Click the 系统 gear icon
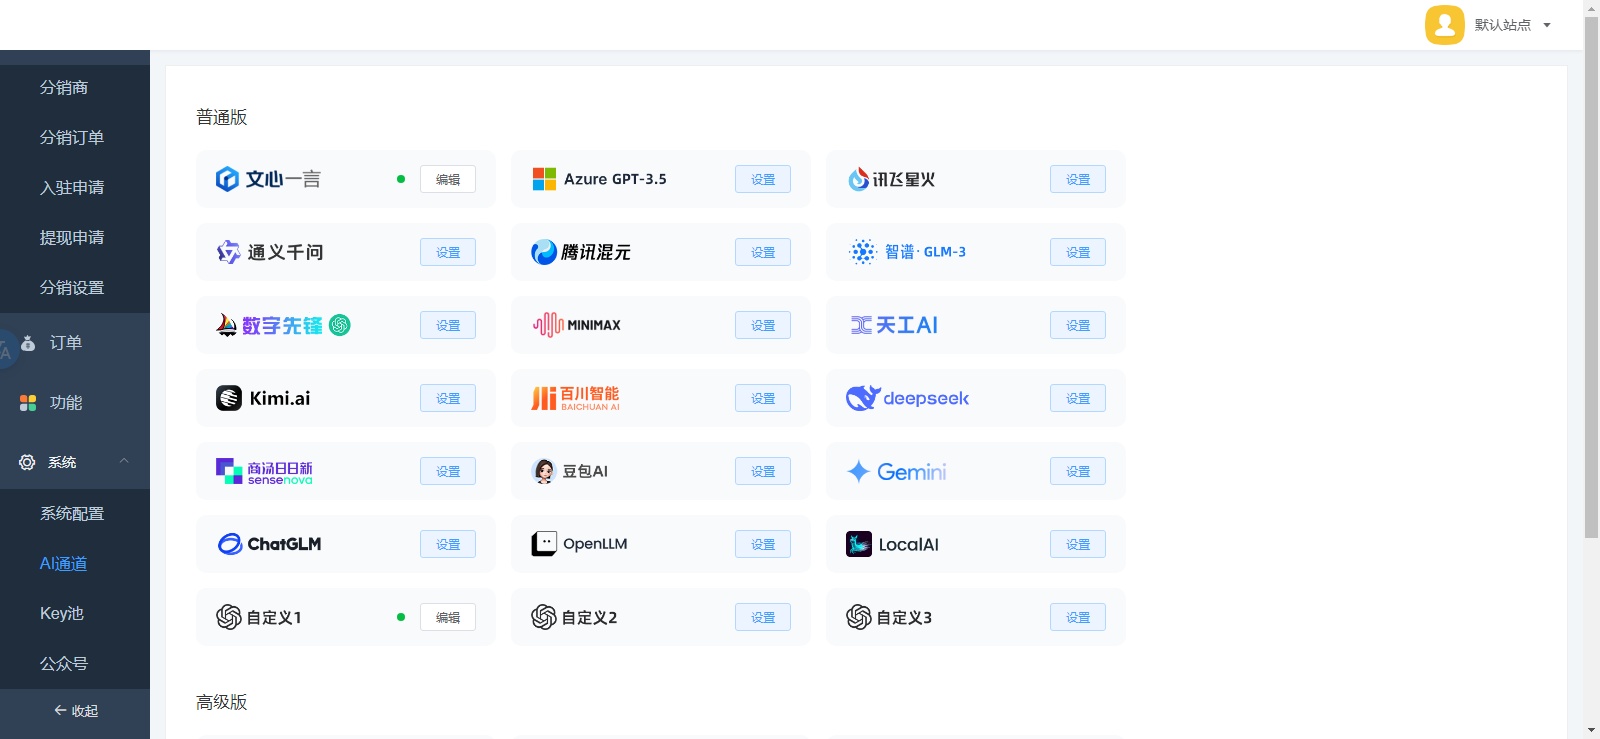 click(x=27, y=462)
